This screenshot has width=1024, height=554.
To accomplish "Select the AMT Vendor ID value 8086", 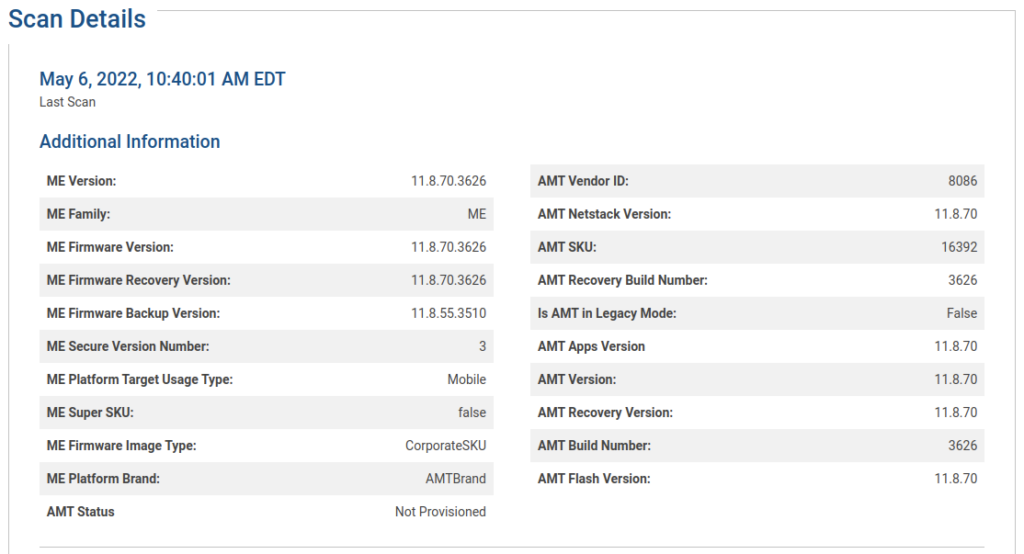I will (963, 181).
